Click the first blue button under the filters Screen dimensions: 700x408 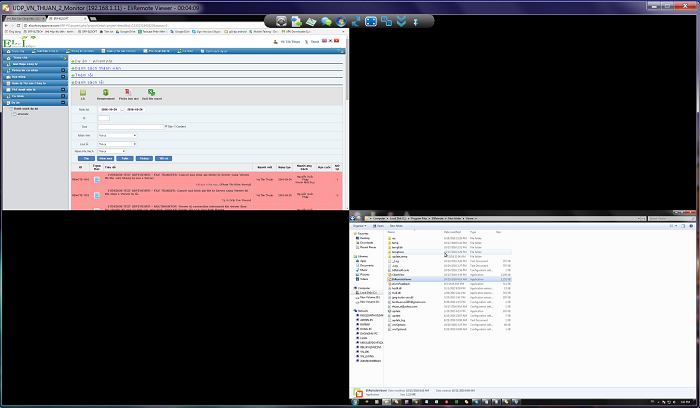point(86,158)
